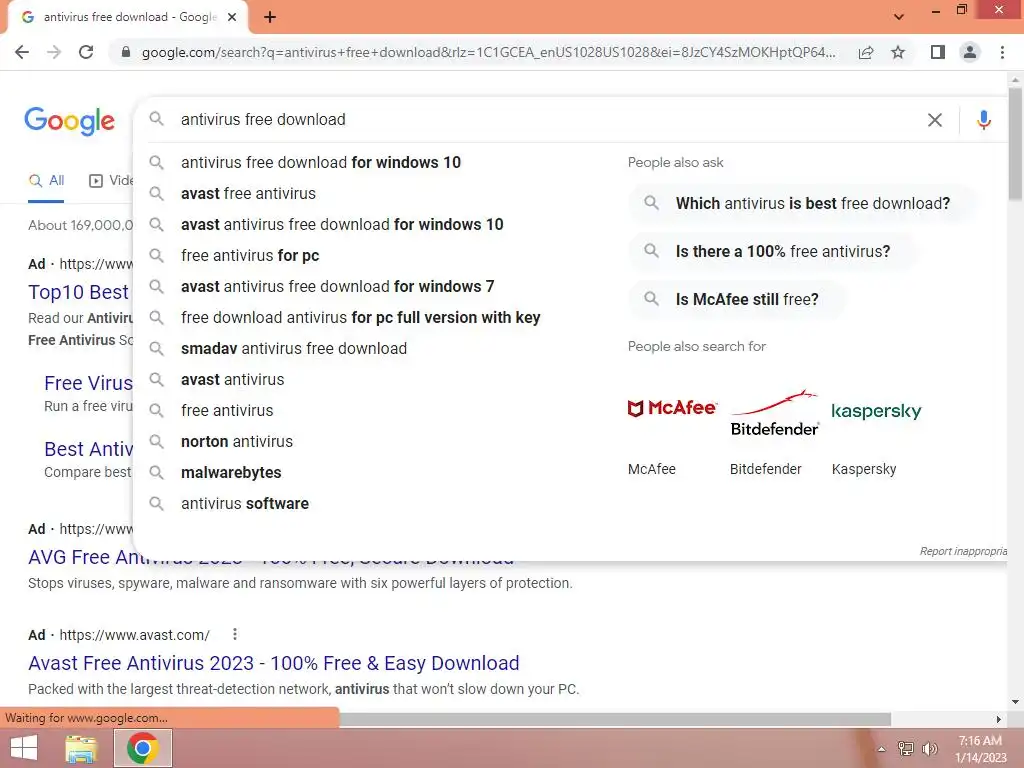
Task: Click the horizontal scrollbar
Action: pos(615,719)
